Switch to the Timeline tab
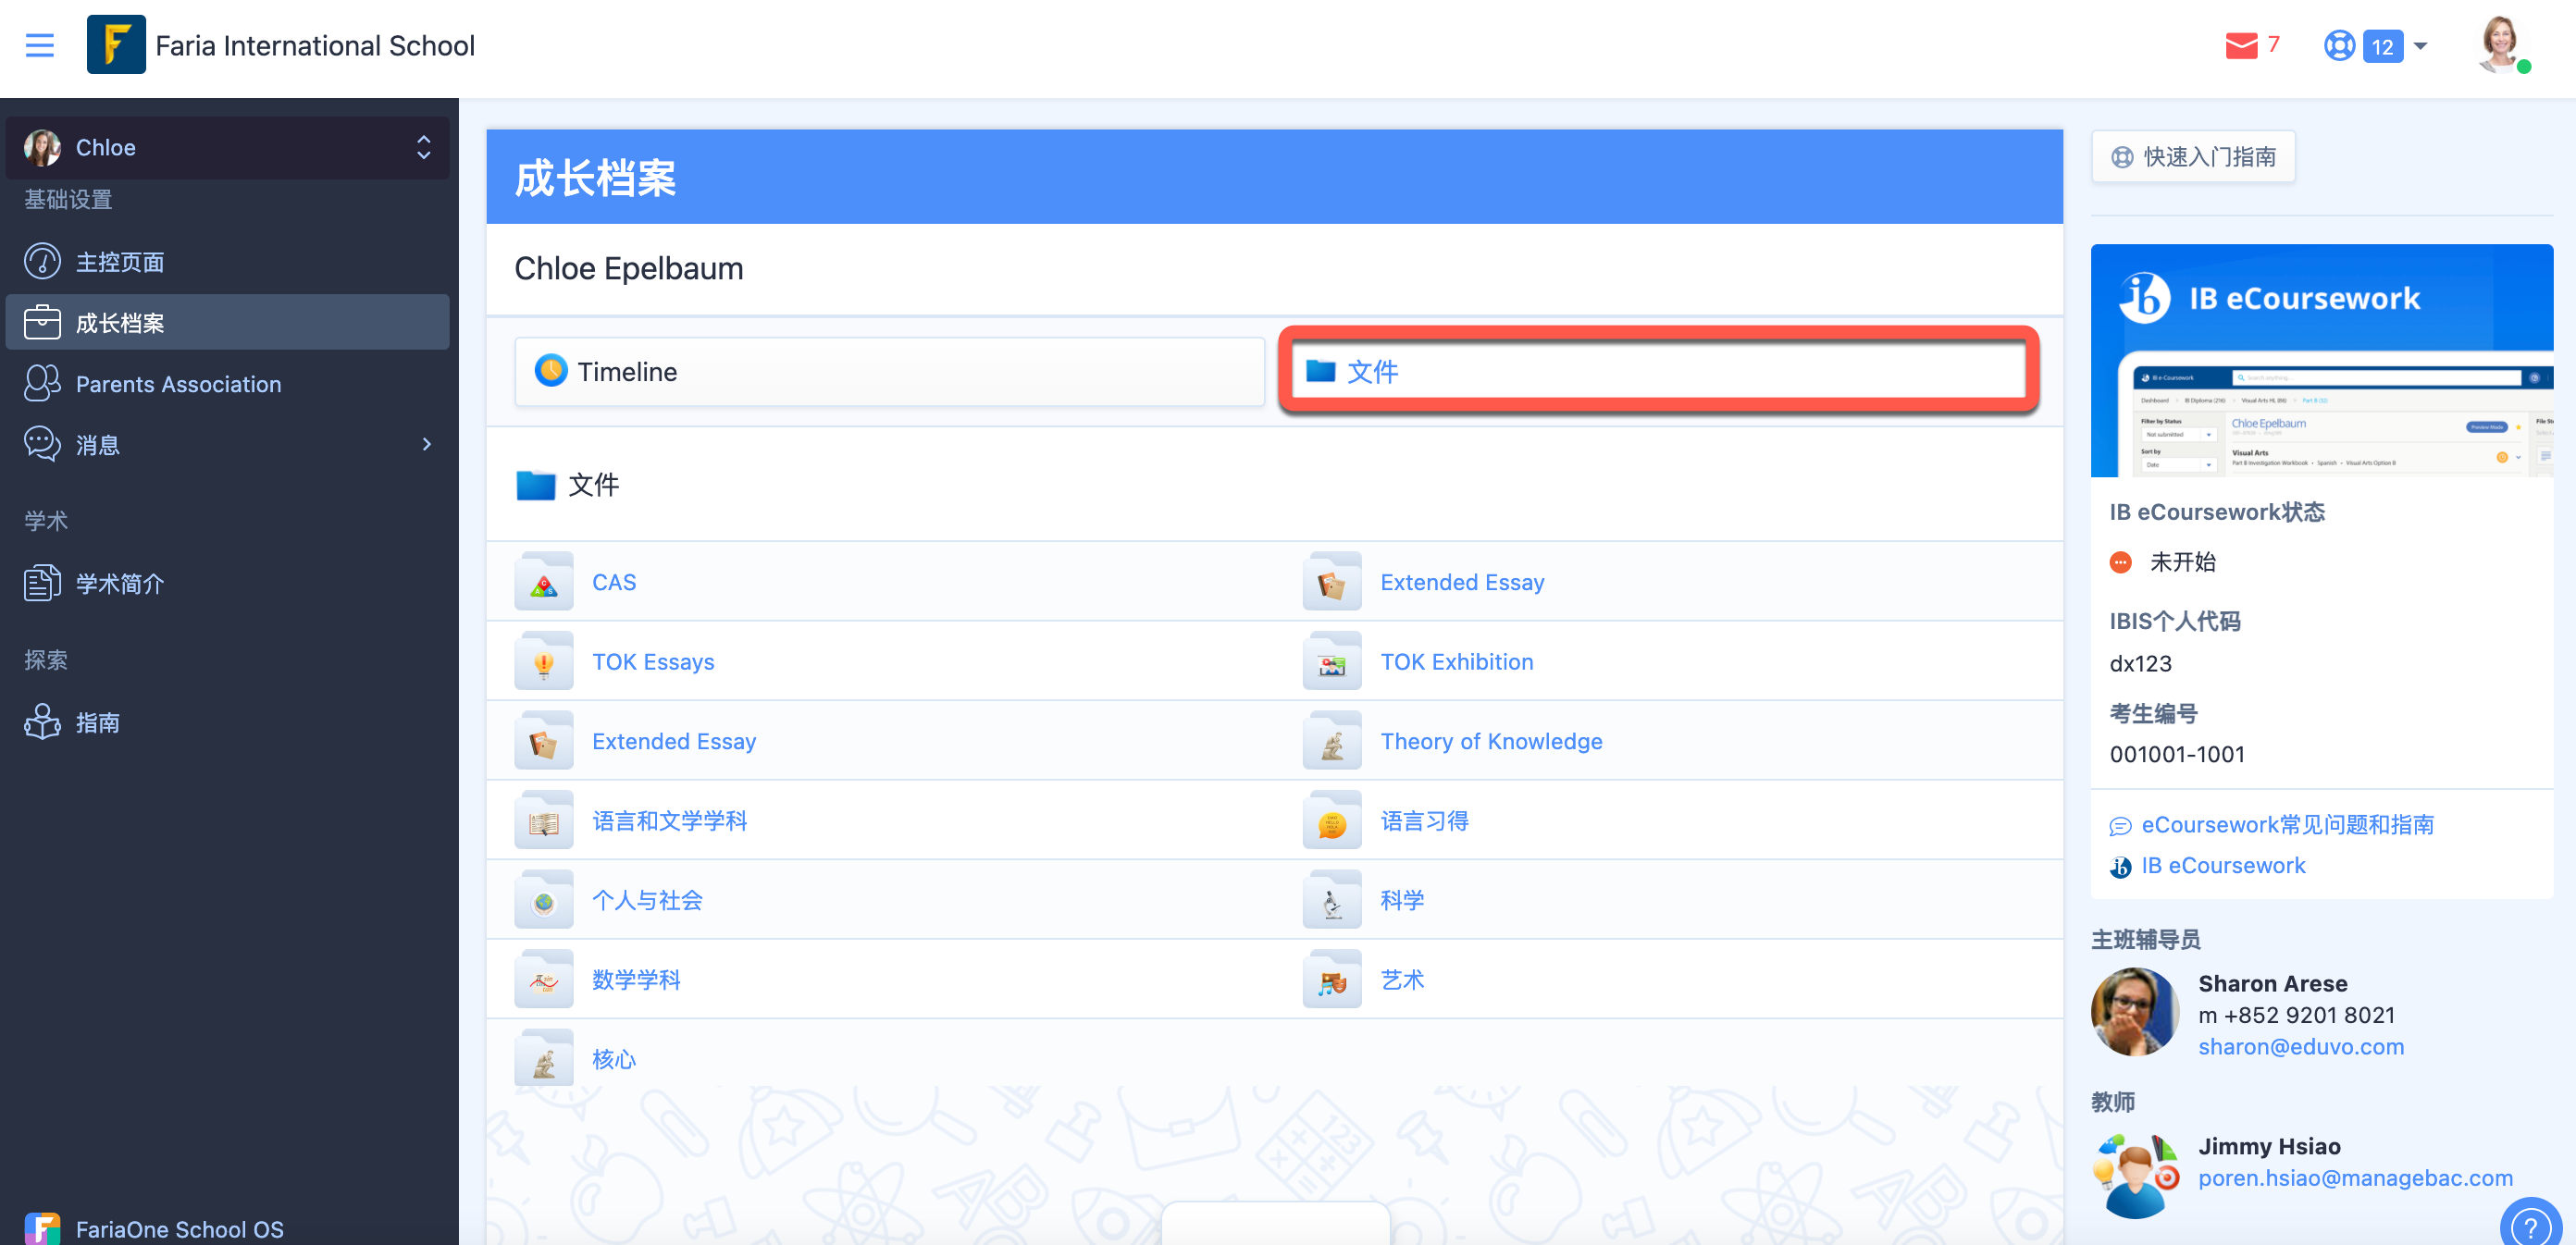This screenshot has height=1245, width=2576. pyautogui.click(x=889, y=372)
